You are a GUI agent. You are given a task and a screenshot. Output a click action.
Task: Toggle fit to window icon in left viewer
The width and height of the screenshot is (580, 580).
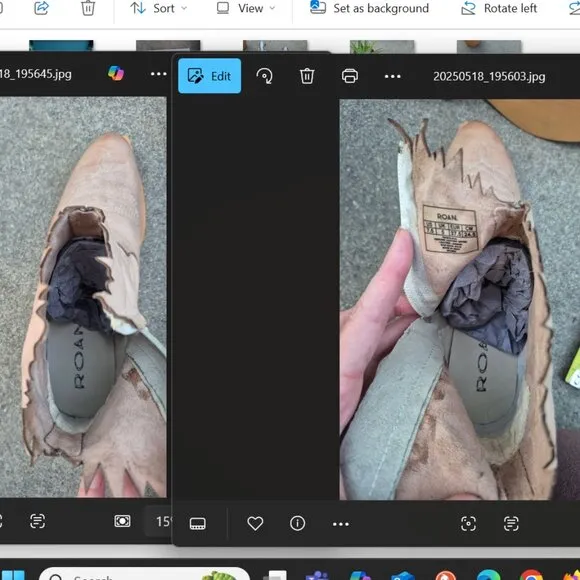tap(122, 521)
